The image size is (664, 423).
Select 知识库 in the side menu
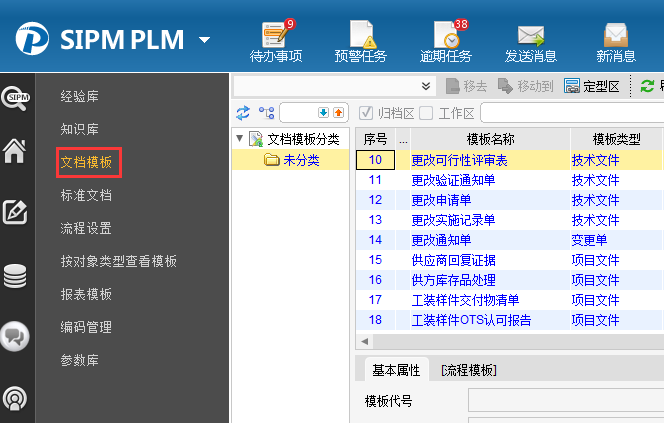(80, 129)
